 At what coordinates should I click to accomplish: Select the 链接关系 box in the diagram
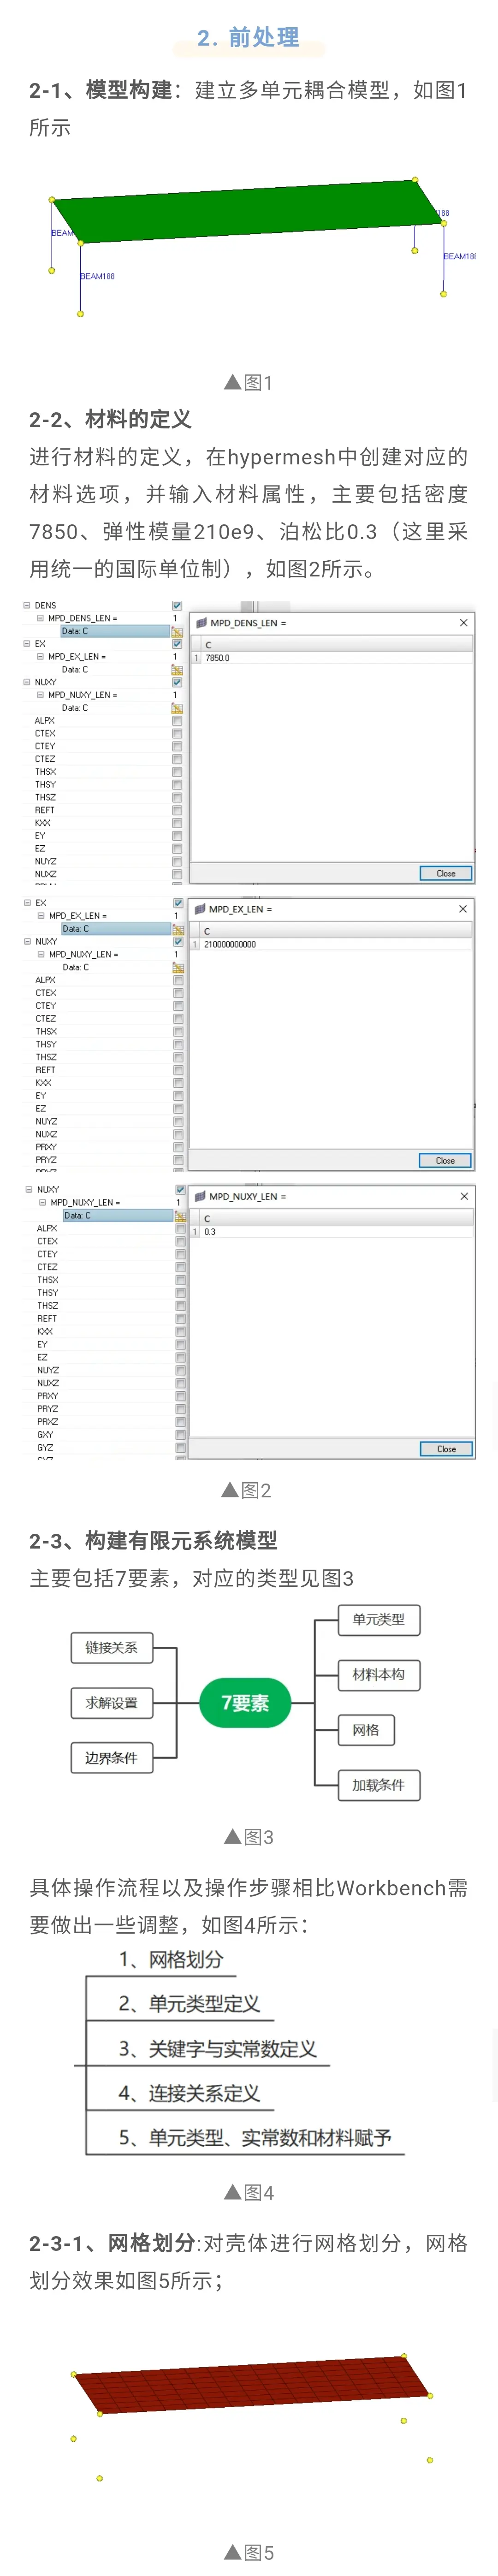(x=112, y=1648)
